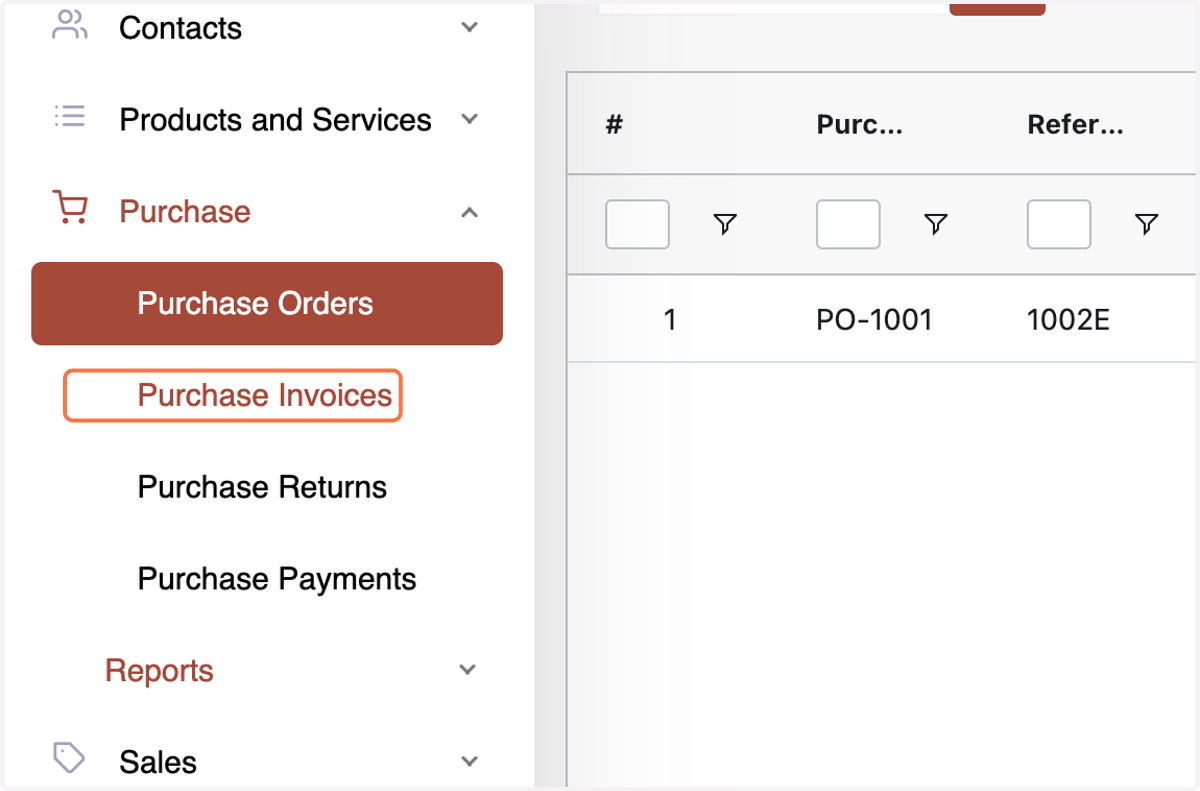
Task: Sort by the Refer... column header
Action: click(x=1075, y=124)
